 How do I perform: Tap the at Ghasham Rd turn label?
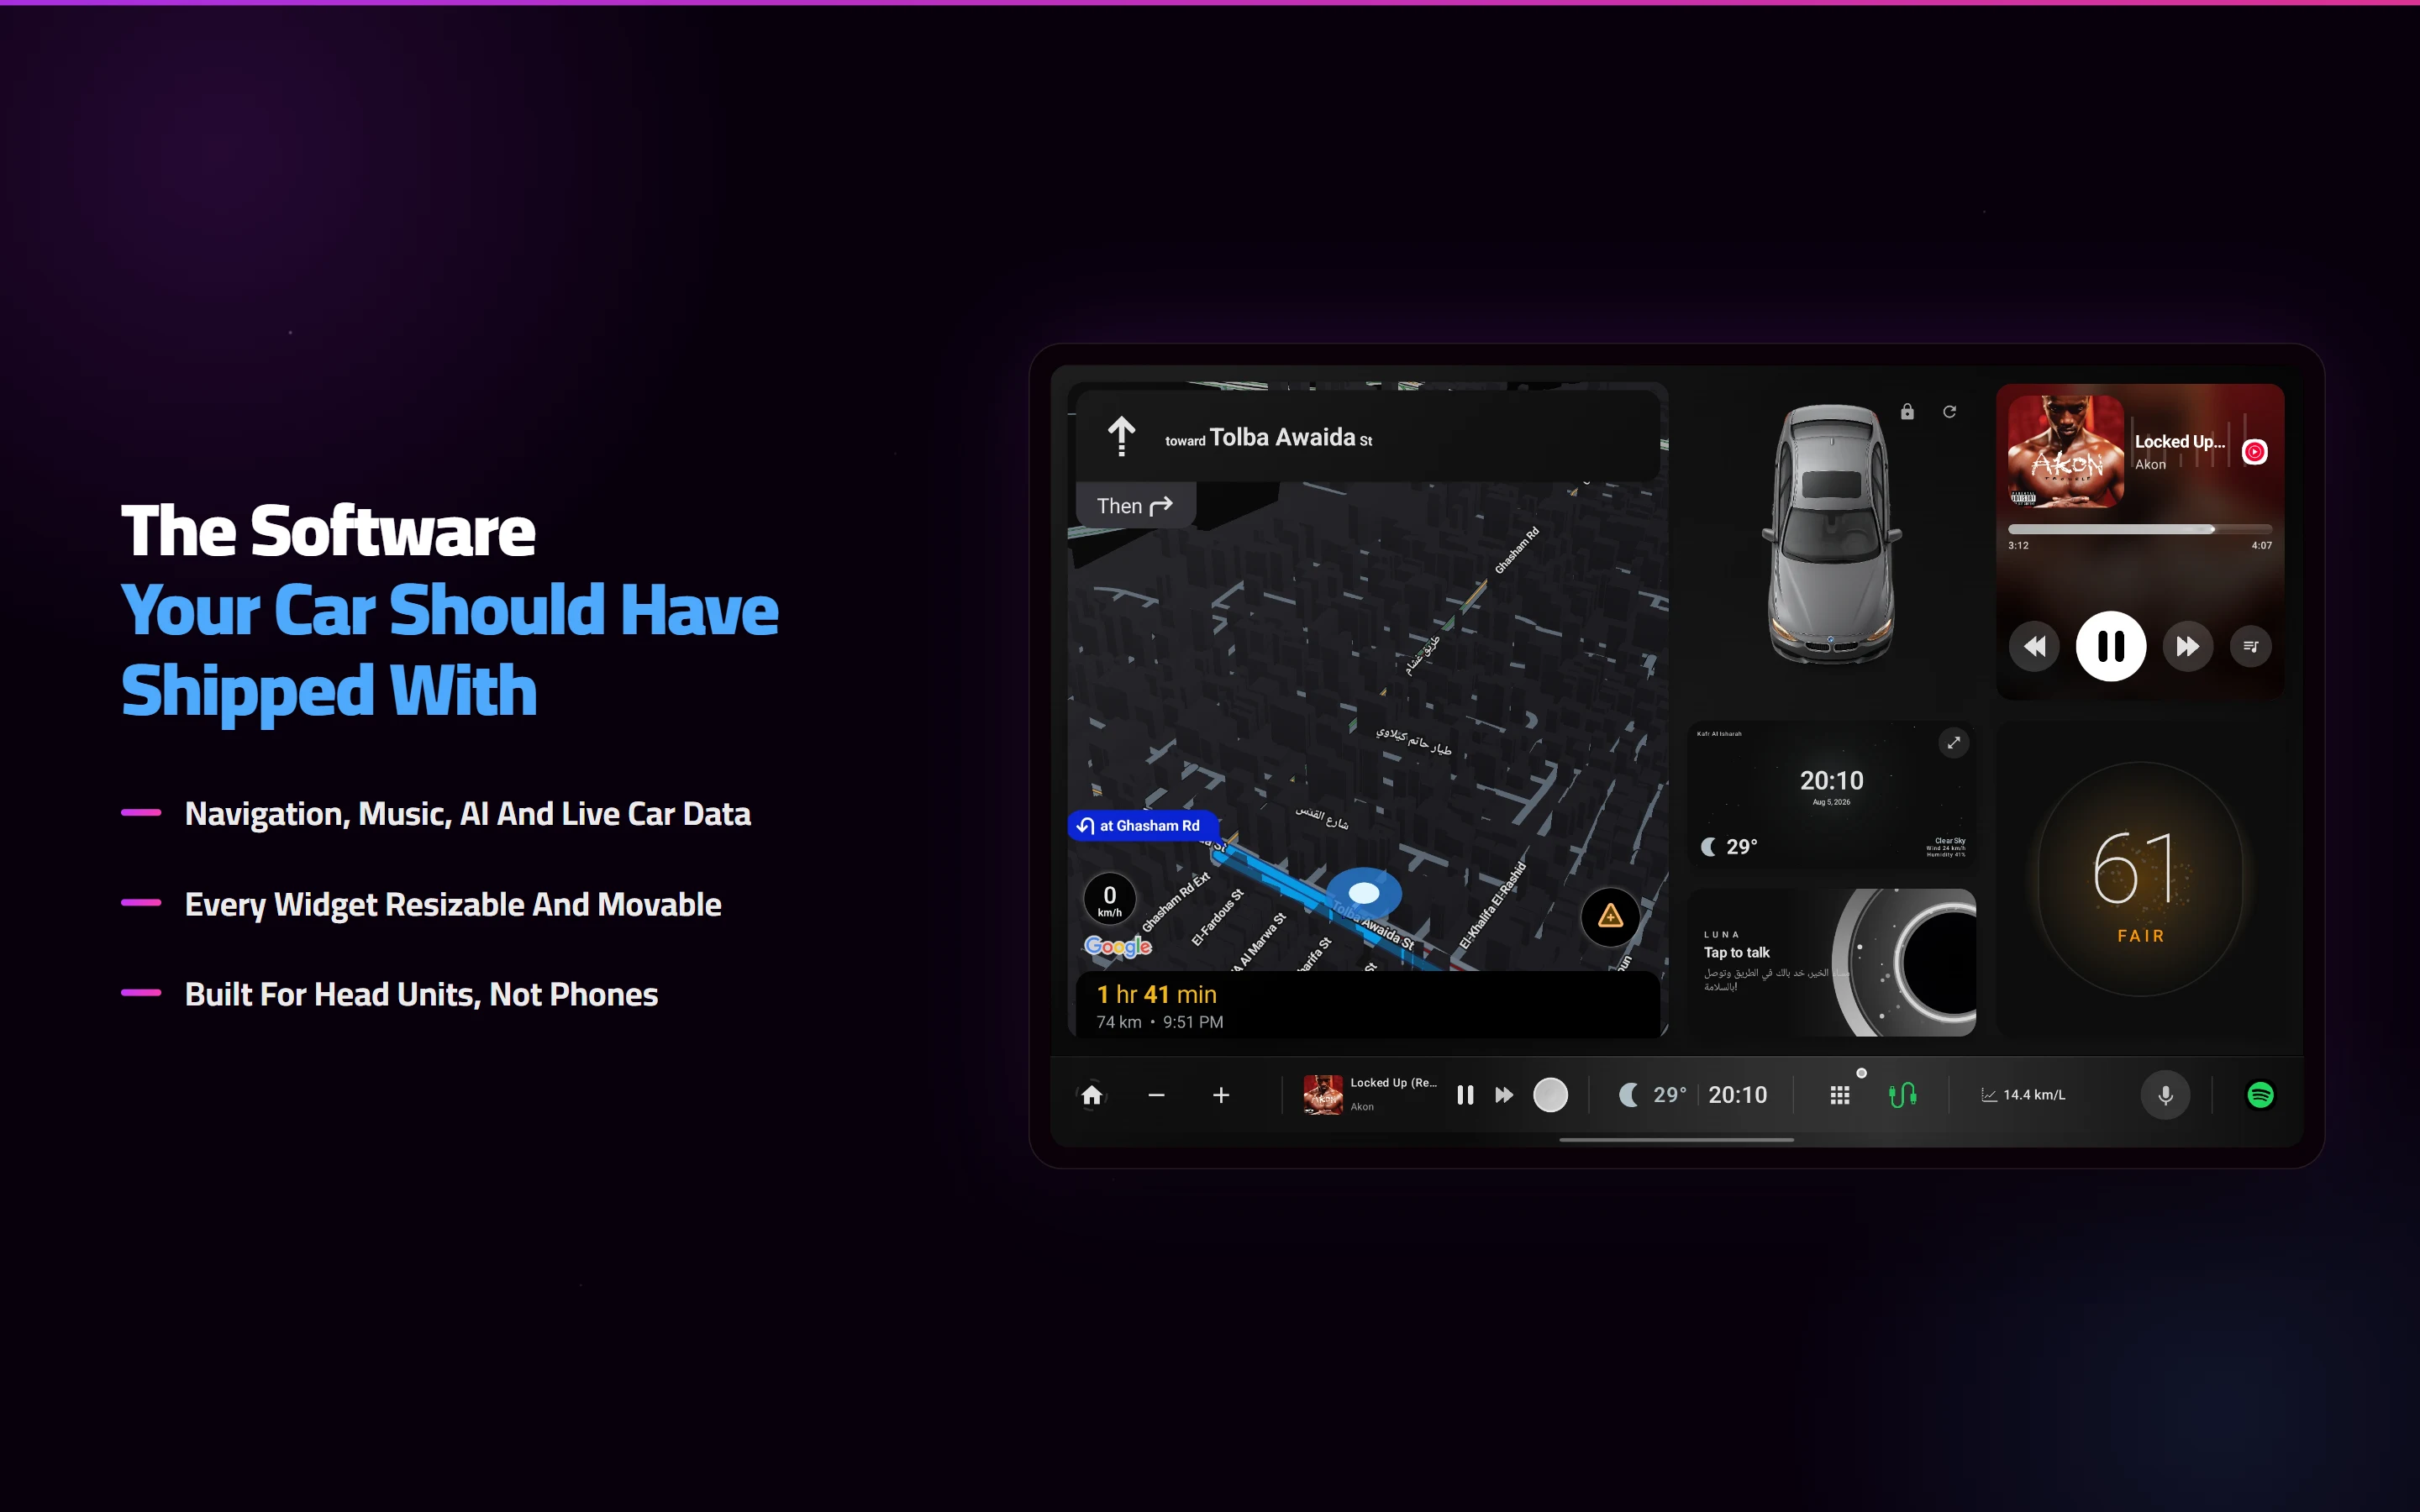click(1142, 825)
